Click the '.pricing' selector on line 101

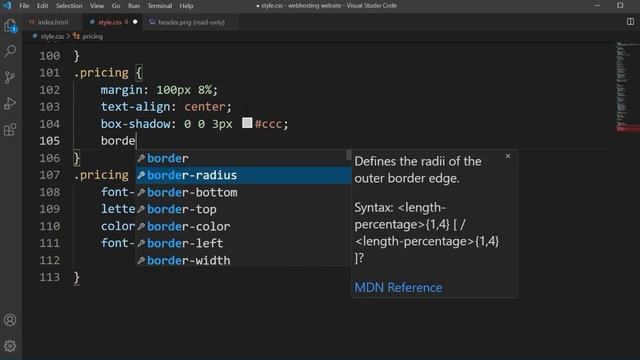click(101, 73)
